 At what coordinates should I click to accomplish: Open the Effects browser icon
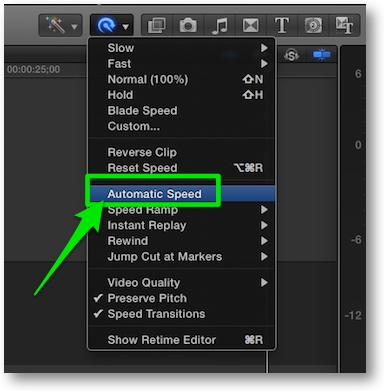[x=157, y=25]
